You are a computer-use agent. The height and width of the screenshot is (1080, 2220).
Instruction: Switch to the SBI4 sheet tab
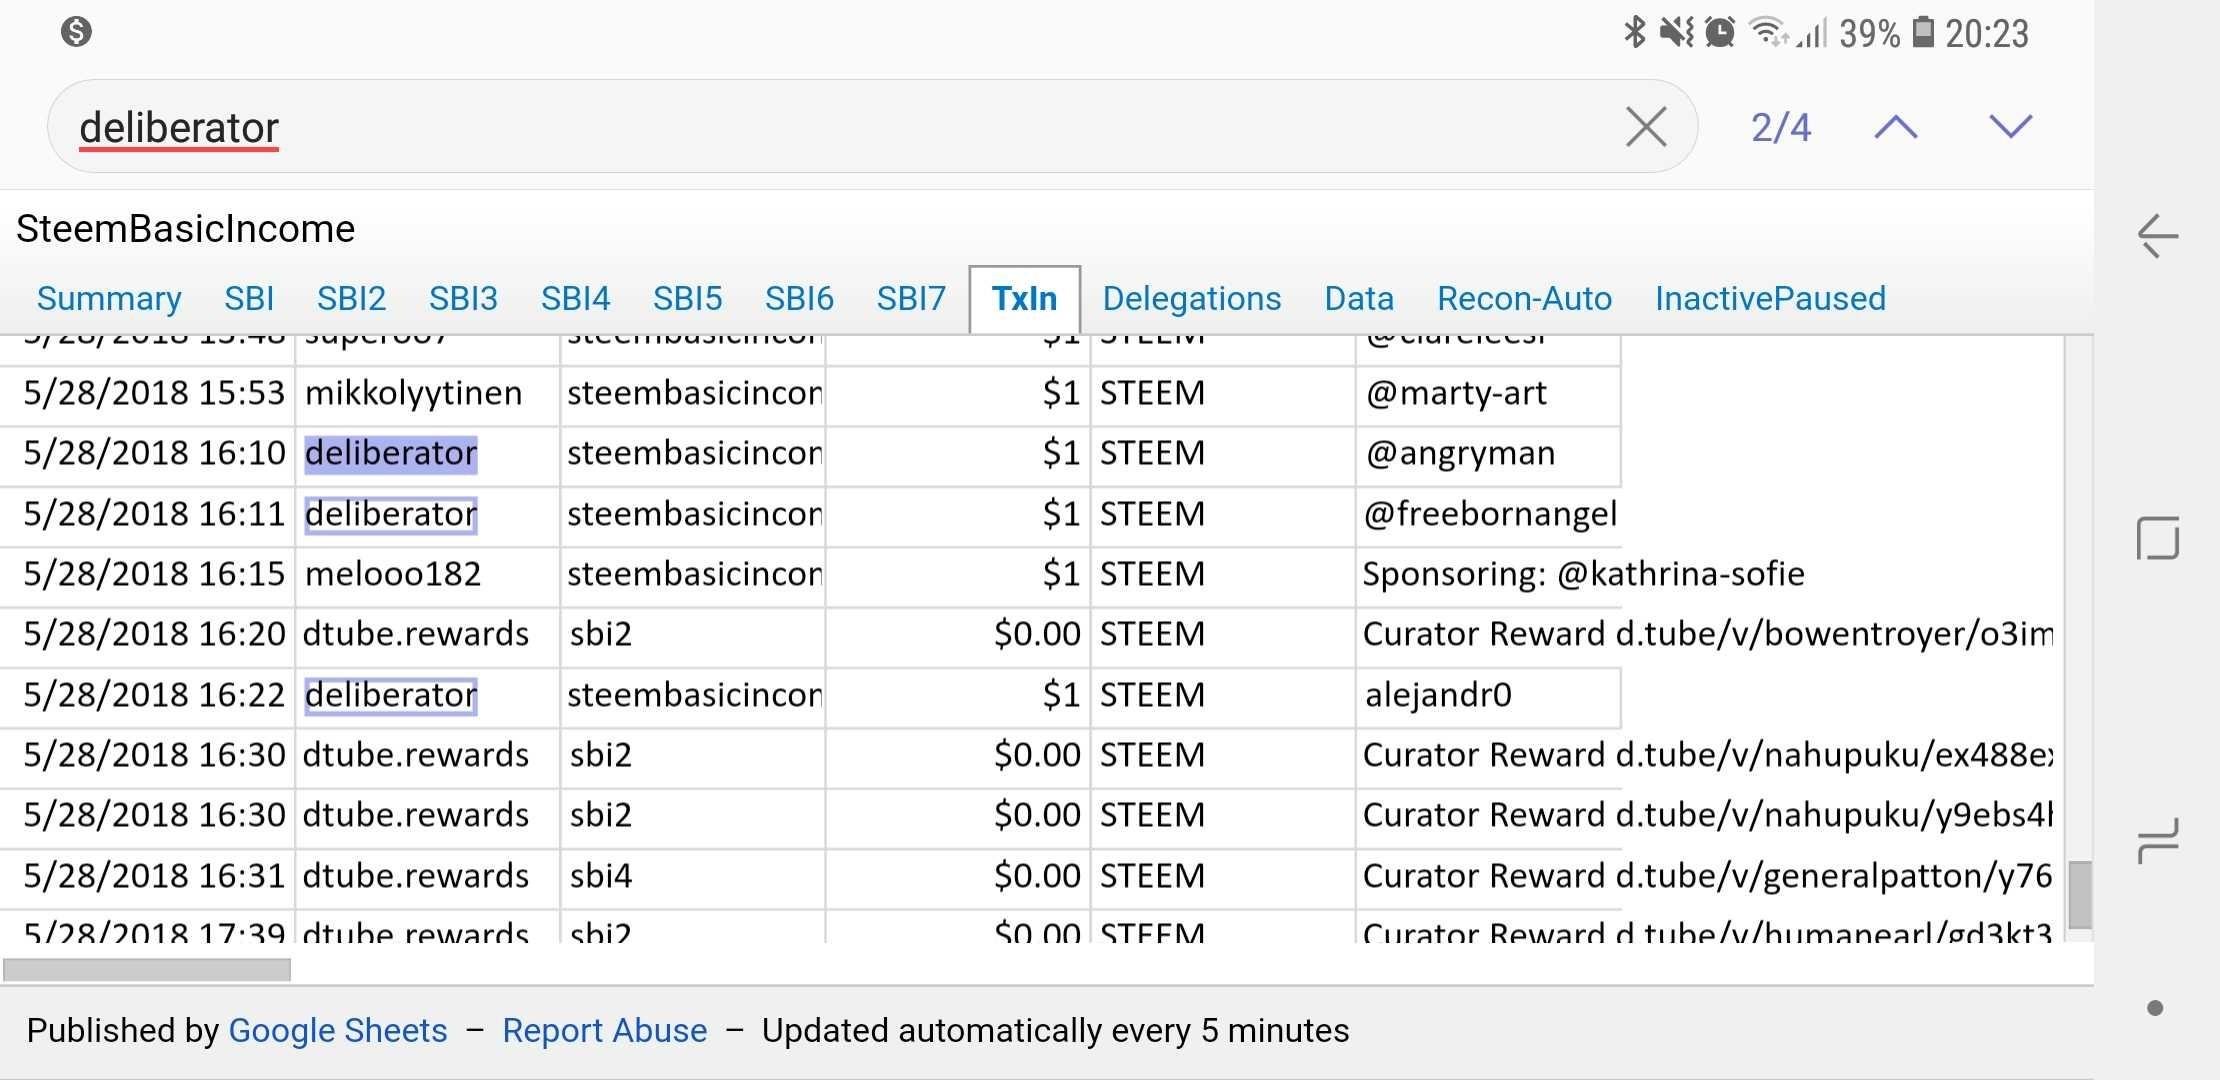[x=575, y=298]
